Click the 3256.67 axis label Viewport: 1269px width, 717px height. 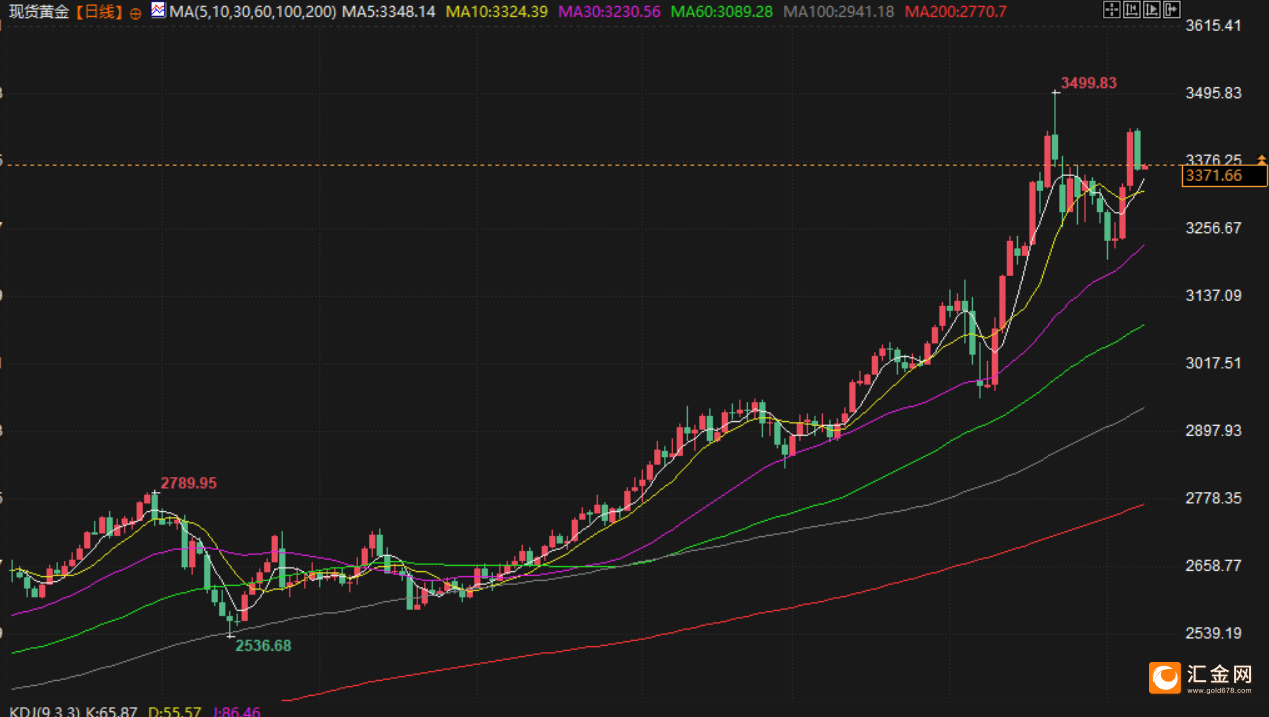1212,228
